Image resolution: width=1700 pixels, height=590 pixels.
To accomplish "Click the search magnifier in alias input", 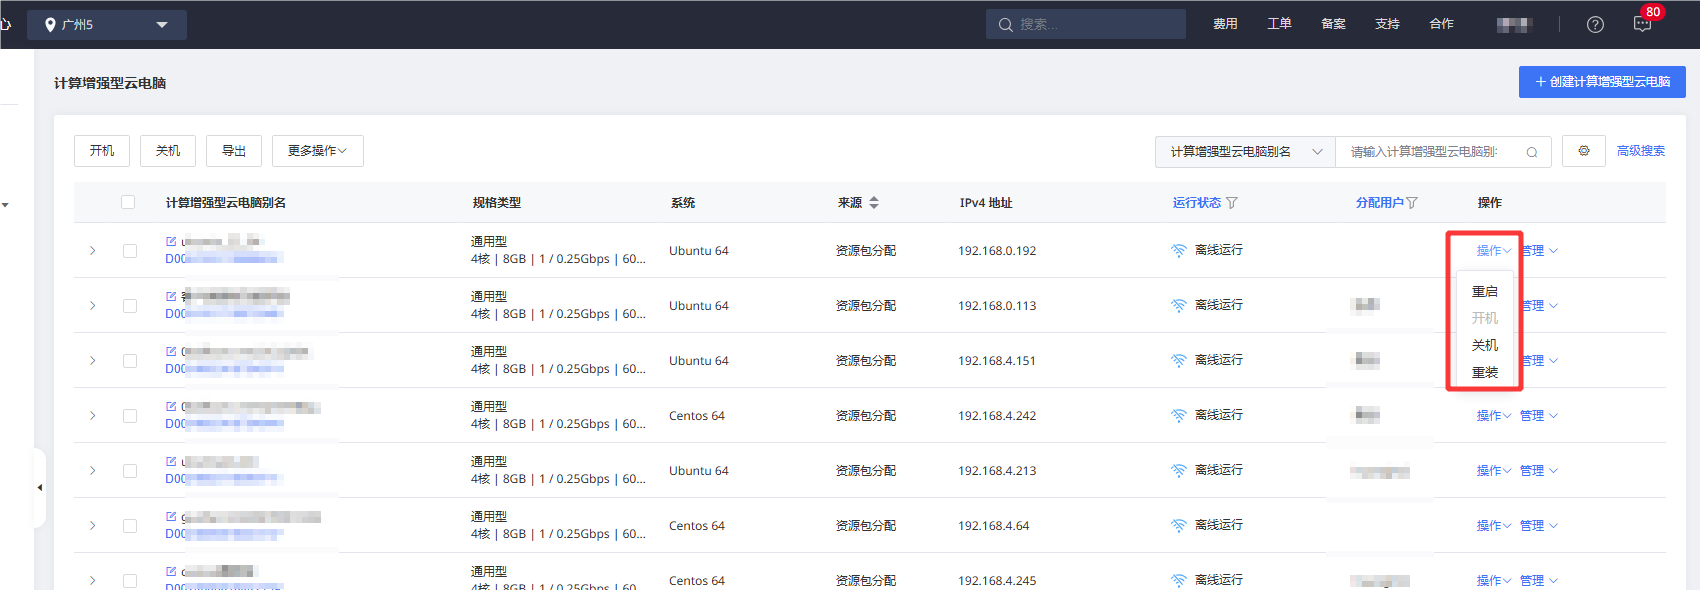I will [1531, 152].
